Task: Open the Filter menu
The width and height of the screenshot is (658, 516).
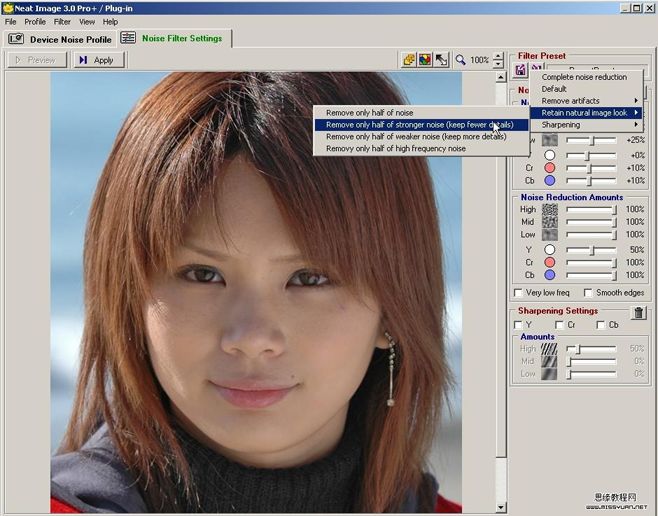Action: point(62,22)
